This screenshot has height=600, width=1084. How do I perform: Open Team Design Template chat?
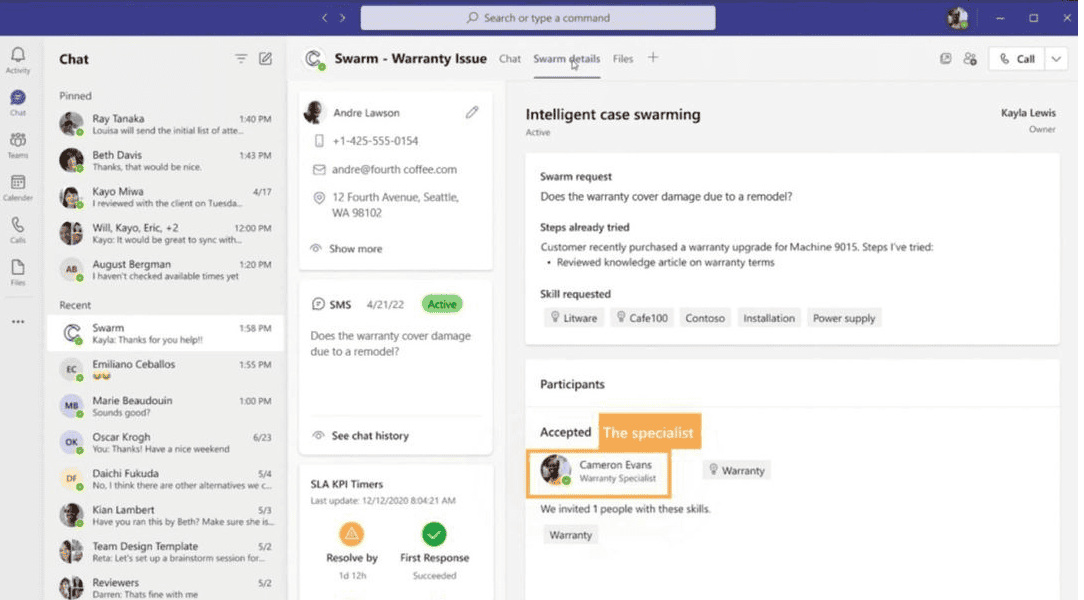pos(165,552)
